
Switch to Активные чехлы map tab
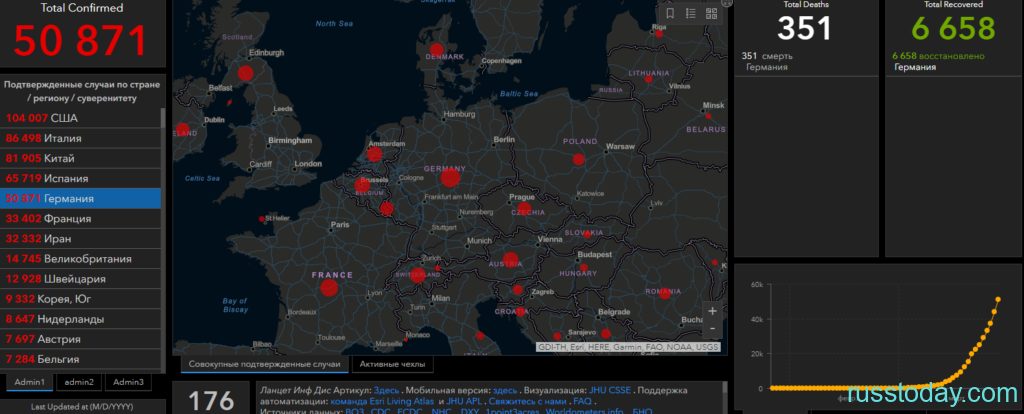[392, 364]
